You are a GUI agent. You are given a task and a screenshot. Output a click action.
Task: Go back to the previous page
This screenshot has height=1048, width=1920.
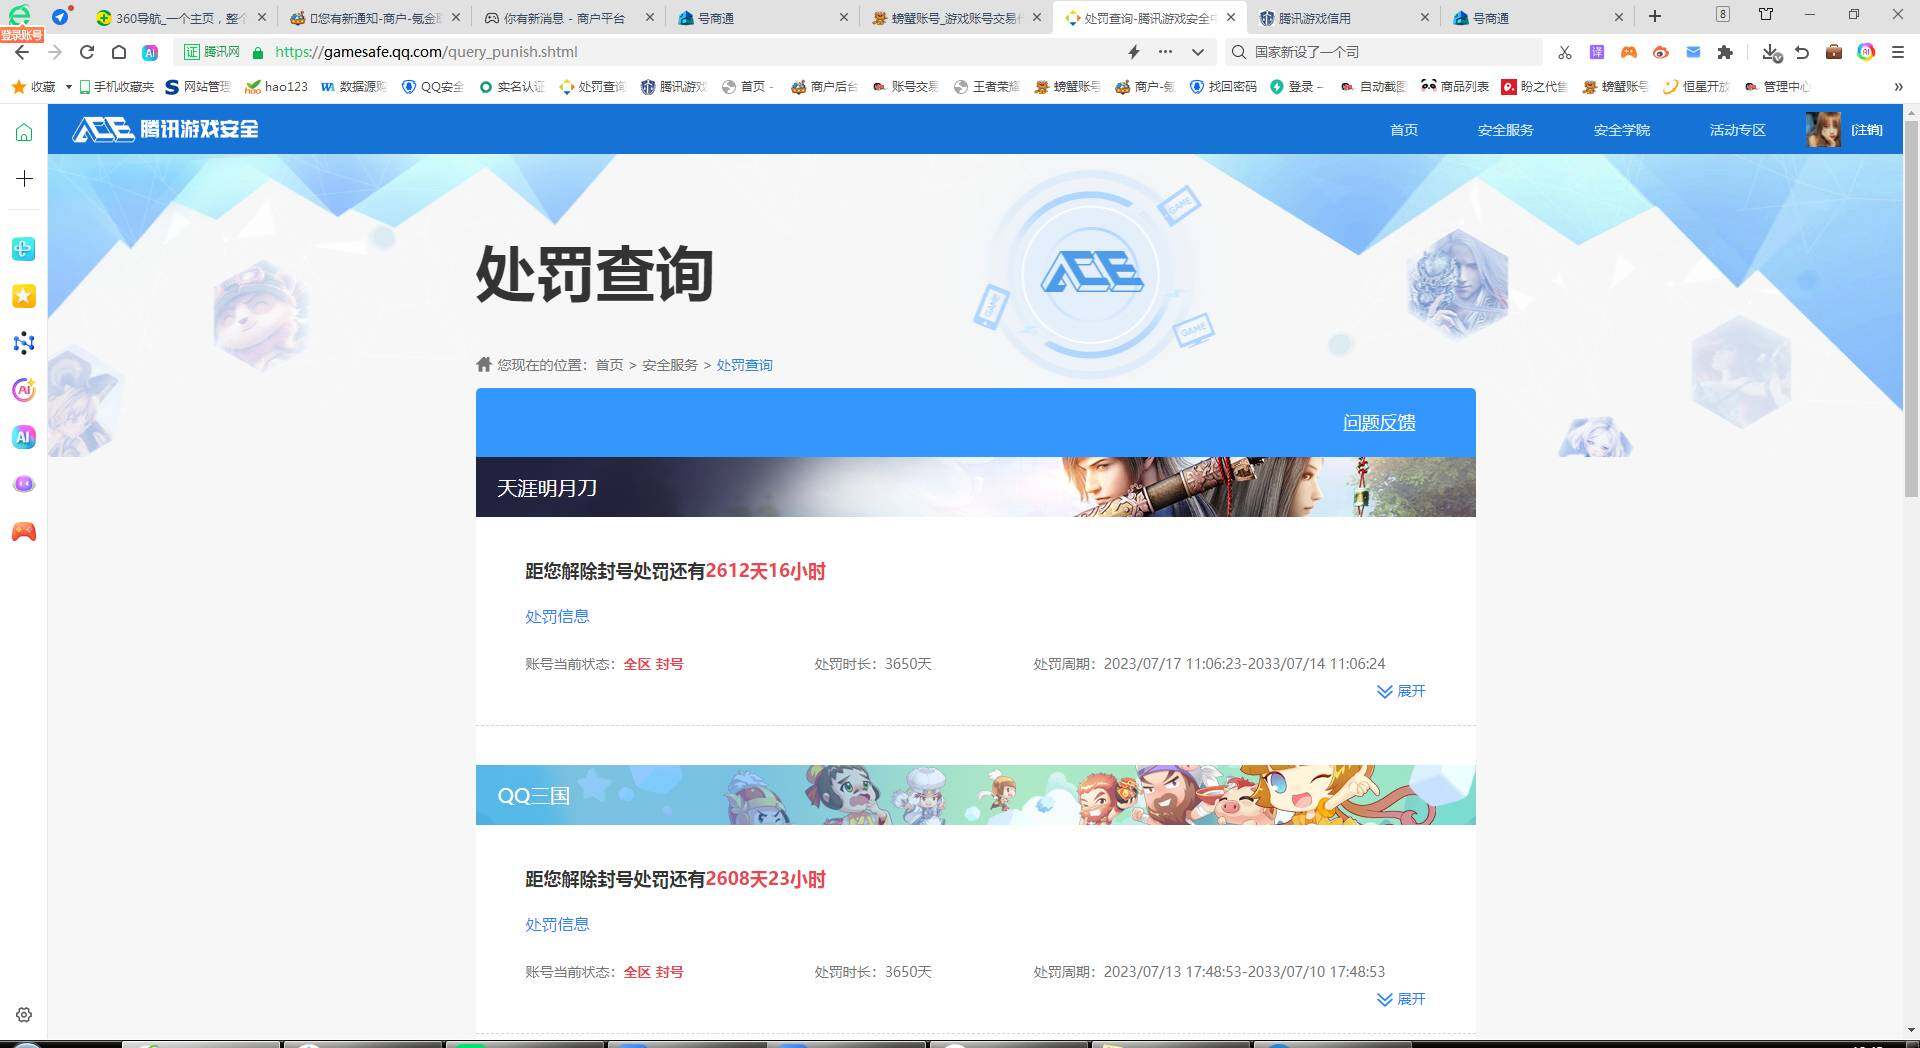pyautogui.click(x=22, y=52)
